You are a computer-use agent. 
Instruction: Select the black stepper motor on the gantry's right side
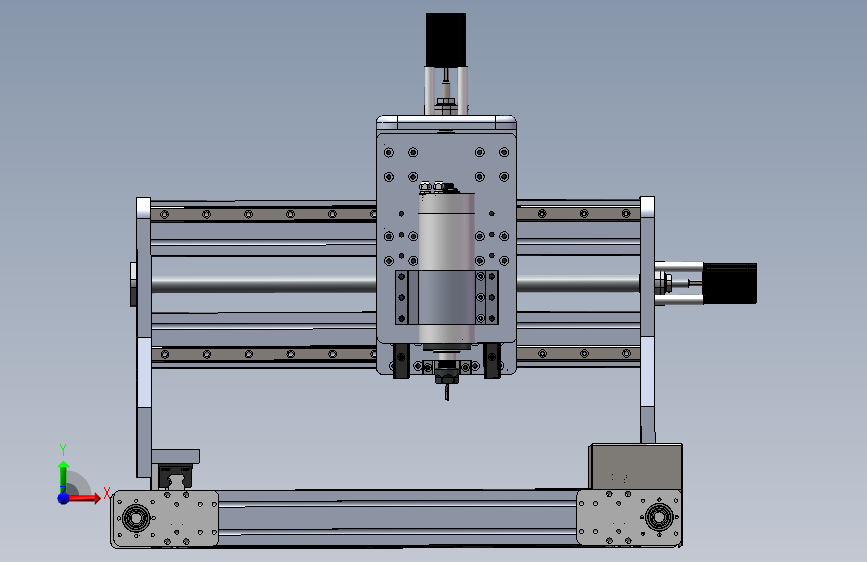click(730, 283)
